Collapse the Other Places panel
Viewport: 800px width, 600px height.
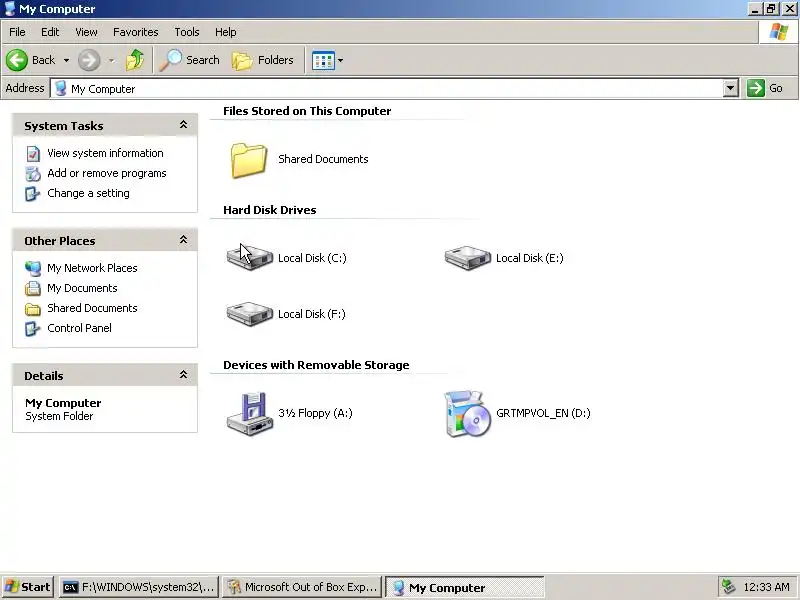[x=184, y=240]
